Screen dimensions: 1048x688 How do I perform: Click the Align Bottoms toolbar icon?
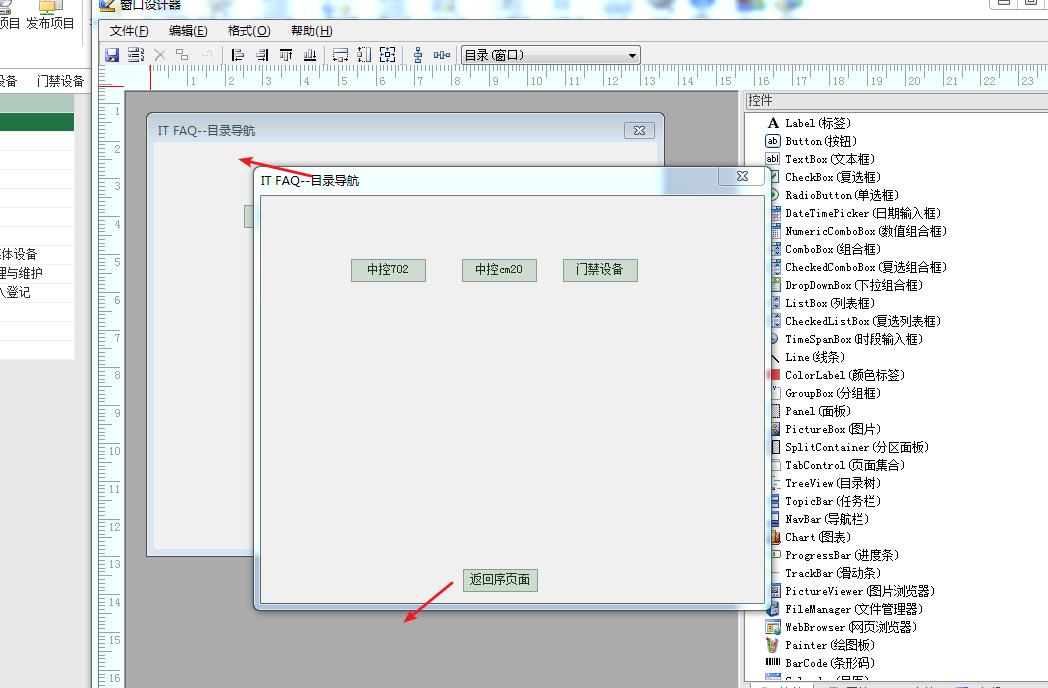310,55
